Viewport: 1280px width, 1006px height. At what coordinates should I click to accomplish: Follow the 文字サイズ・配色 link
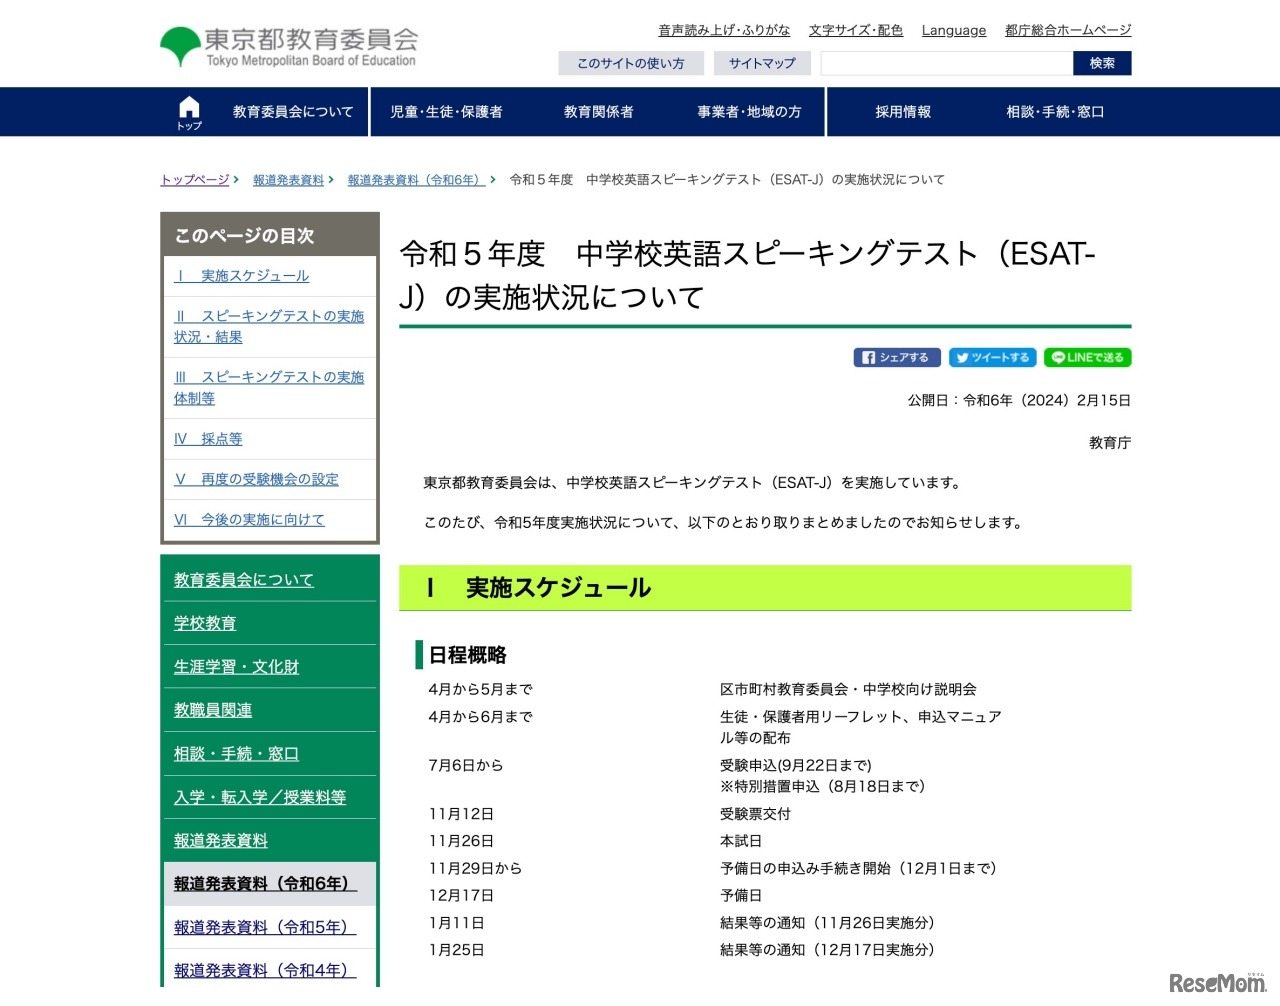coord(855,30)
